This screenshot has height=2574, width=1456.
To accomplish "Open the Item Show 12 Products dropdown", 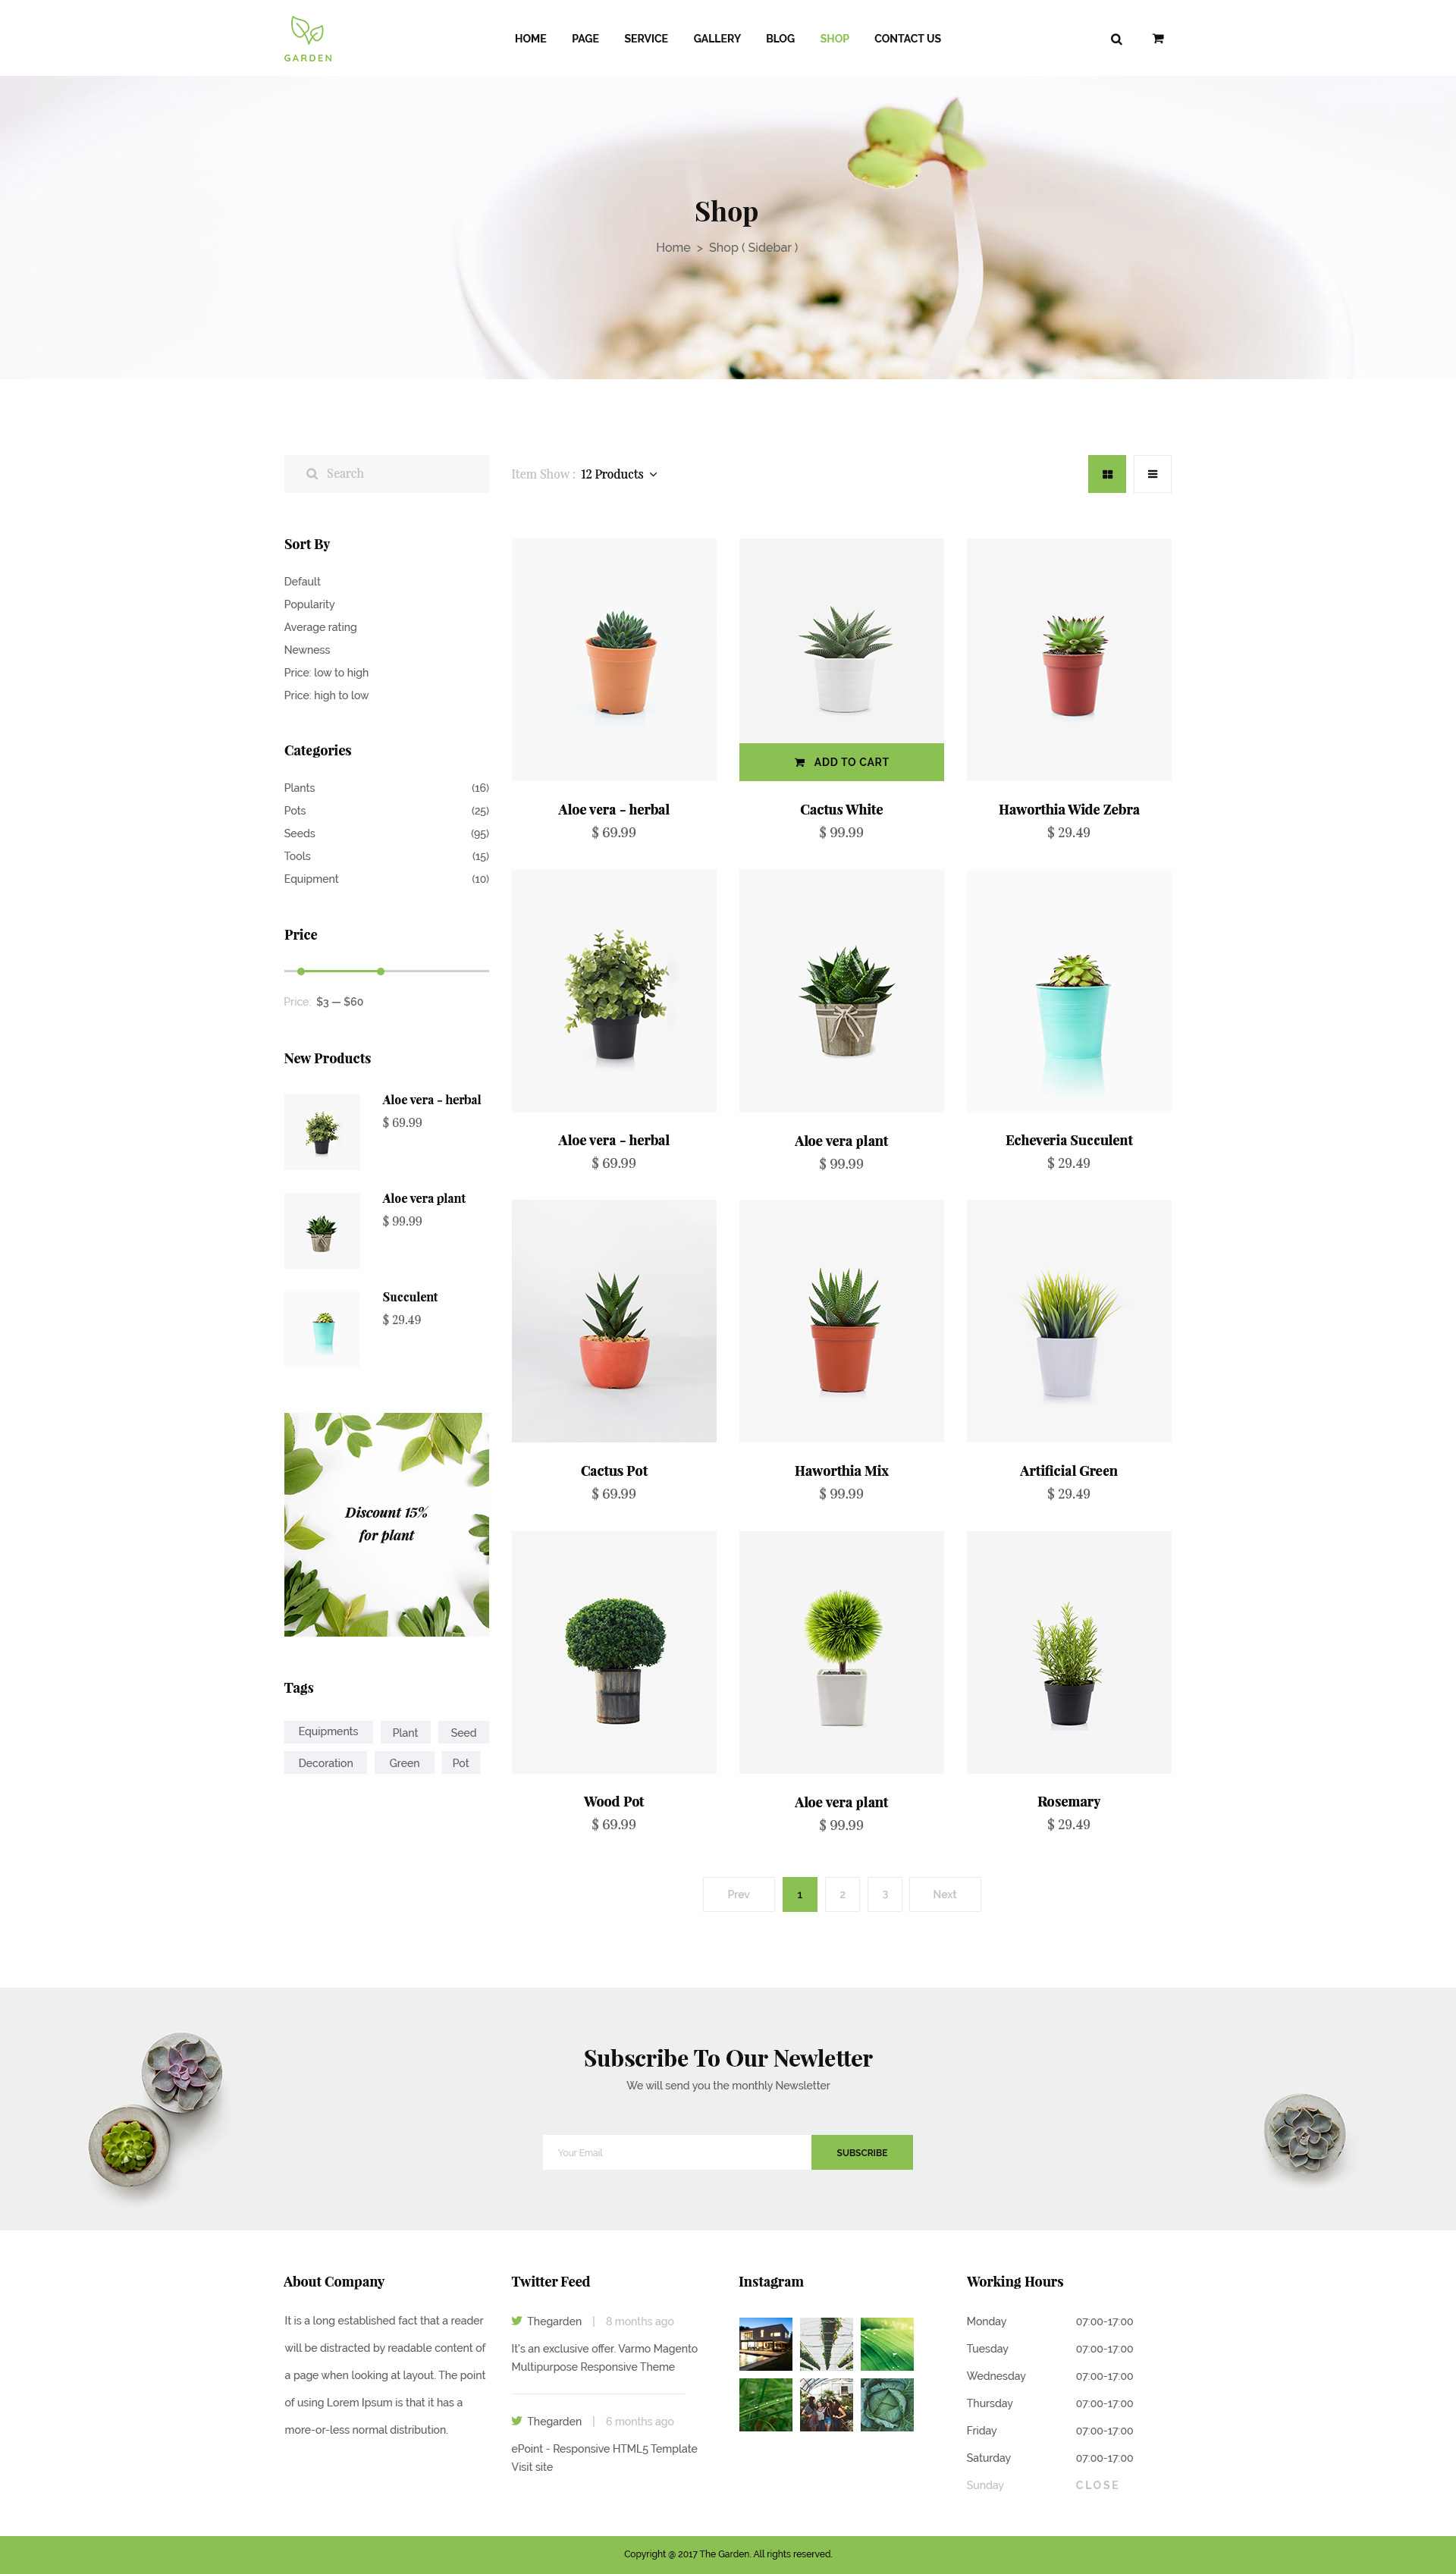I will 618,474.
